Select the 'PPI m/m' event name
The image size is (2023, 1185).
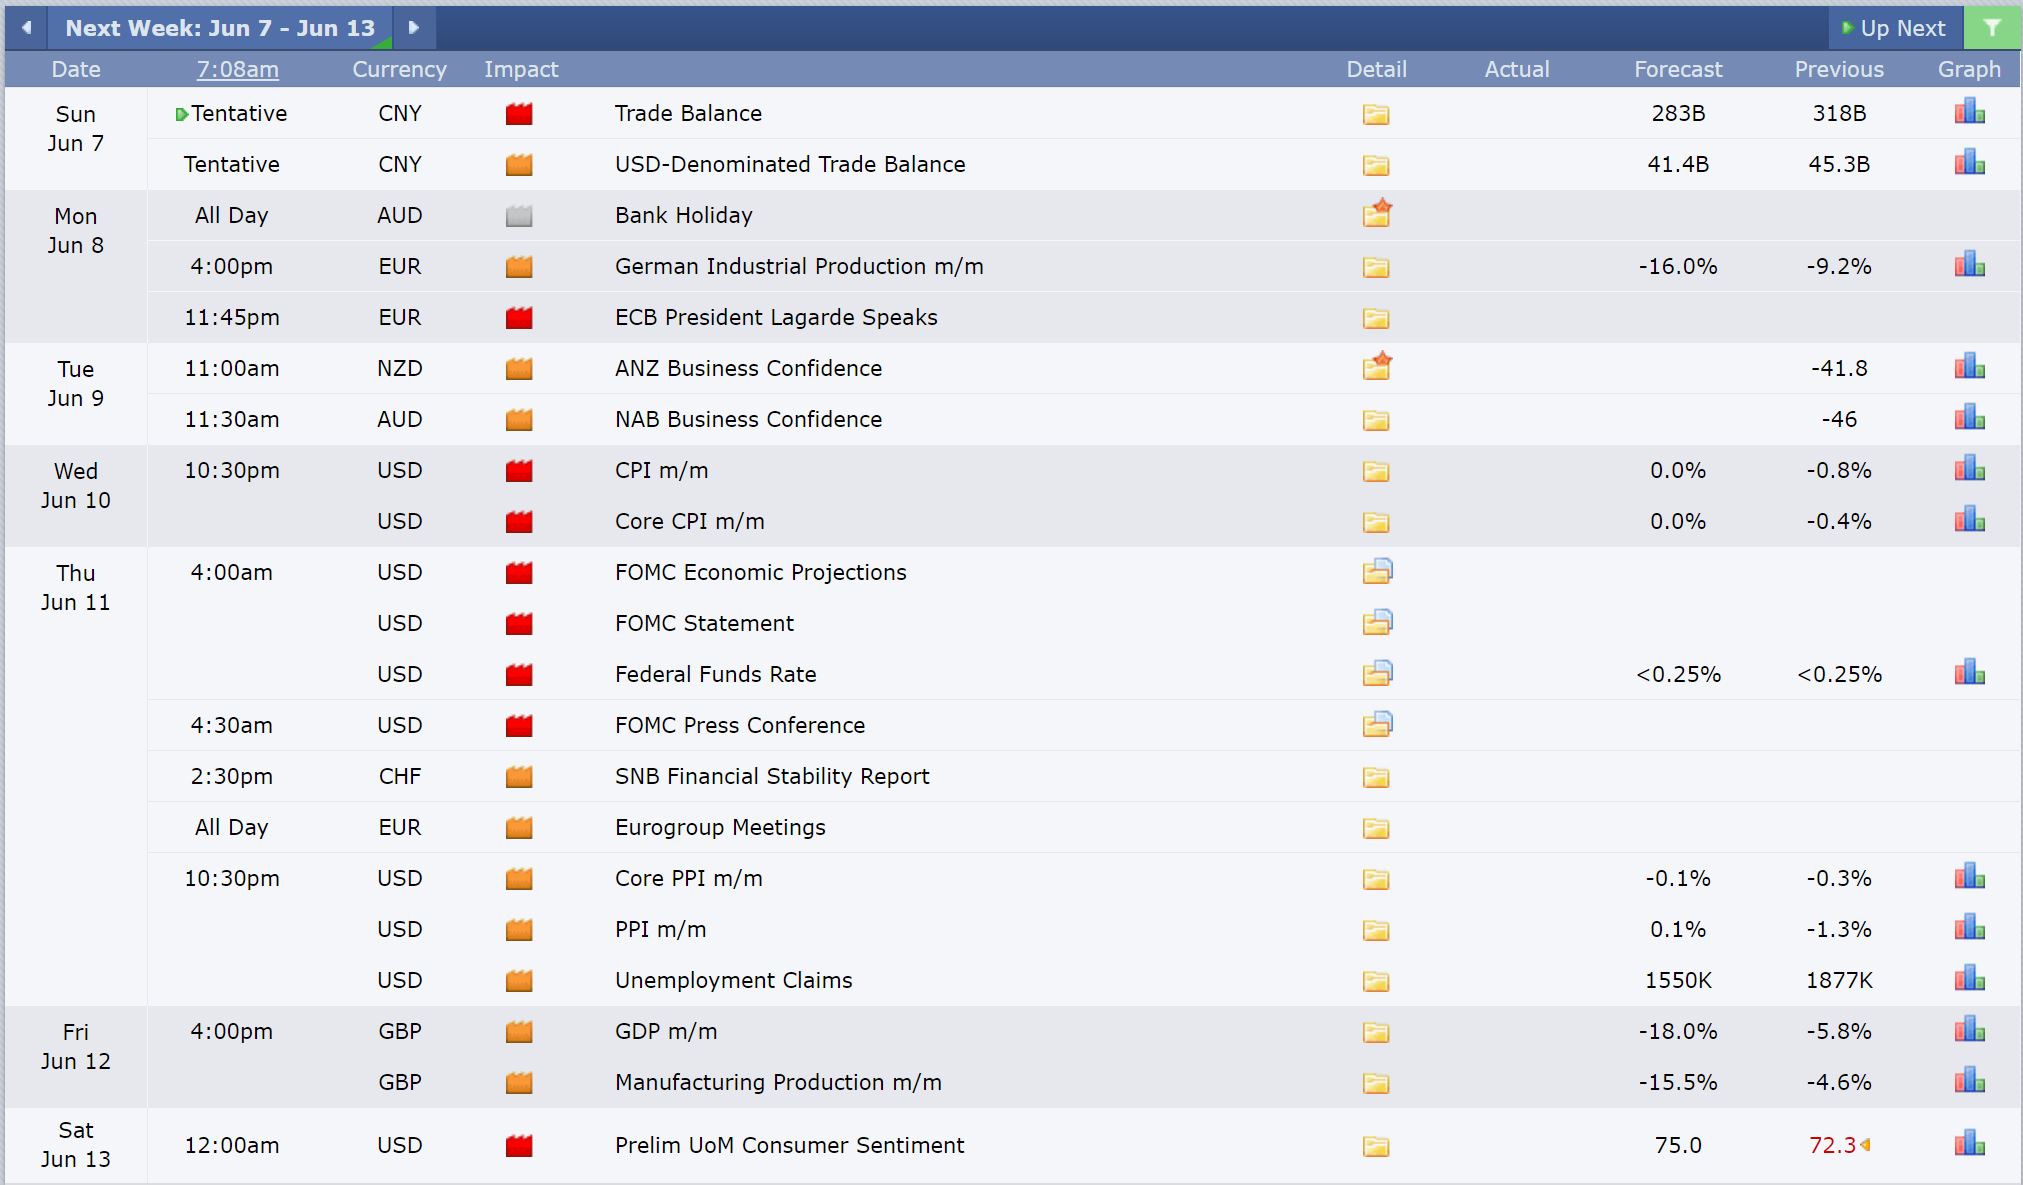click(660, 929)
